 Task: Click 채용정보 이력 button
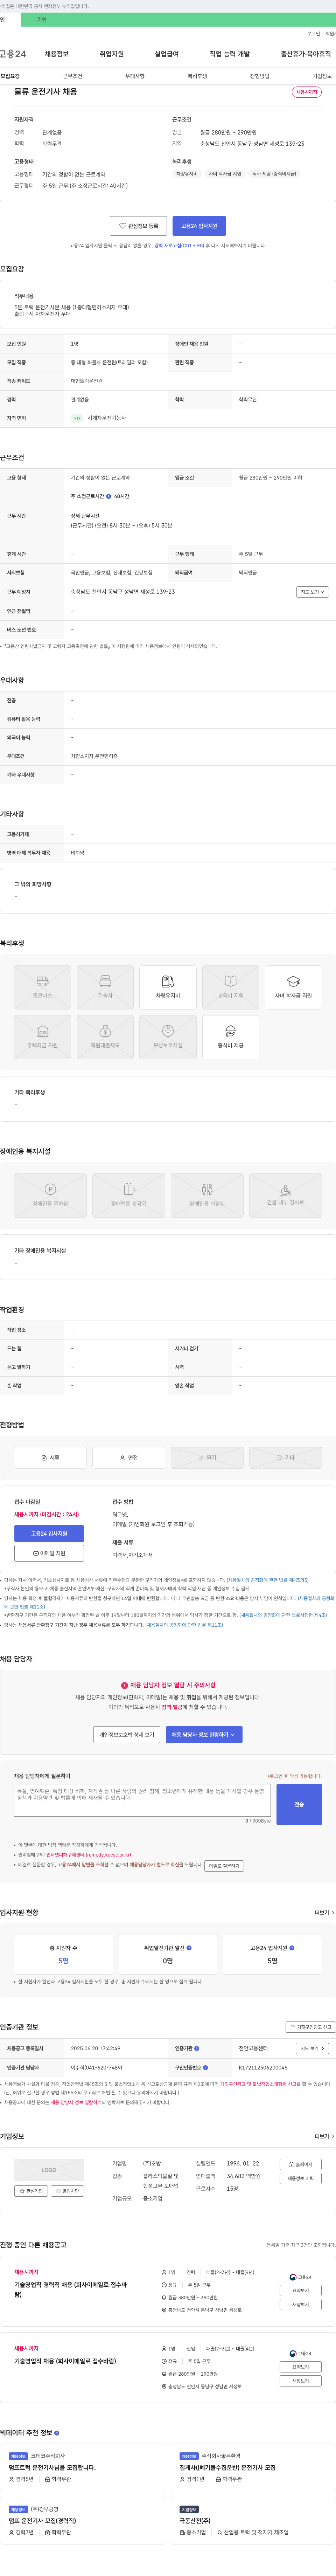click(301, 2178)
